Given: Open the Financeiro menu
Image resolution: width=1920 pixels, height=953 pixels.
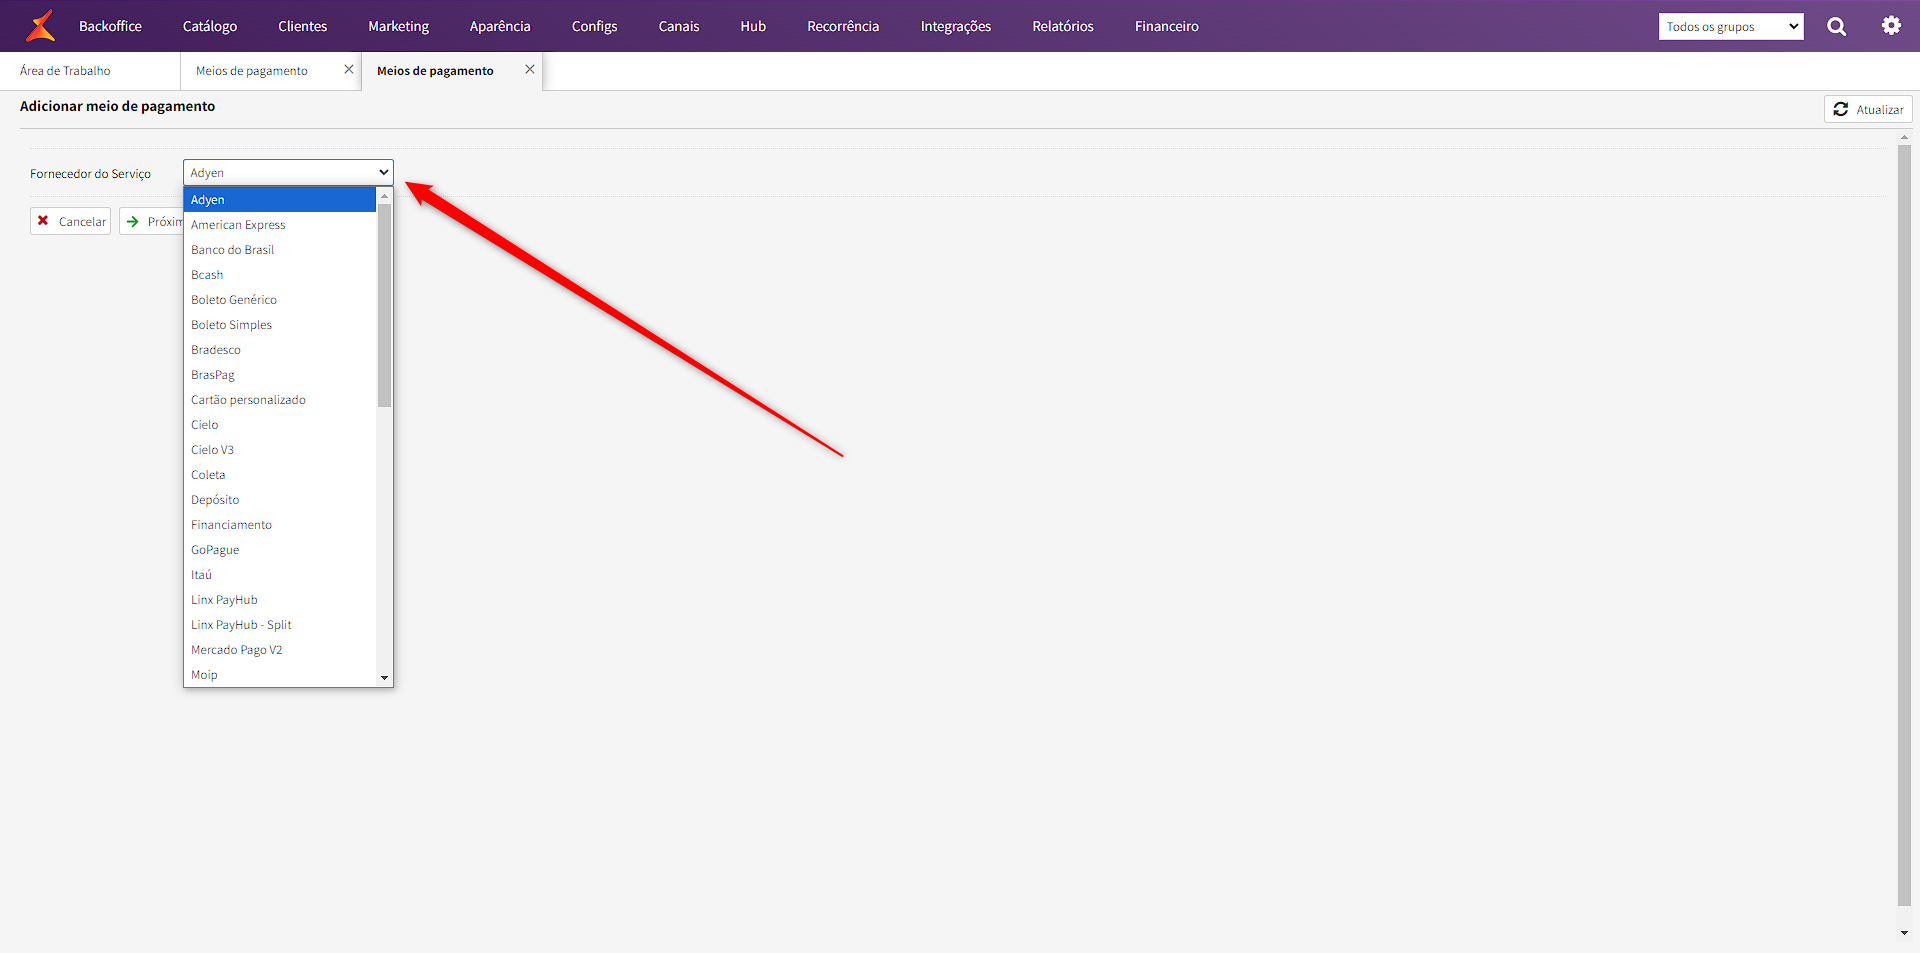Looking at the screenshot, I should (1166, 26).
